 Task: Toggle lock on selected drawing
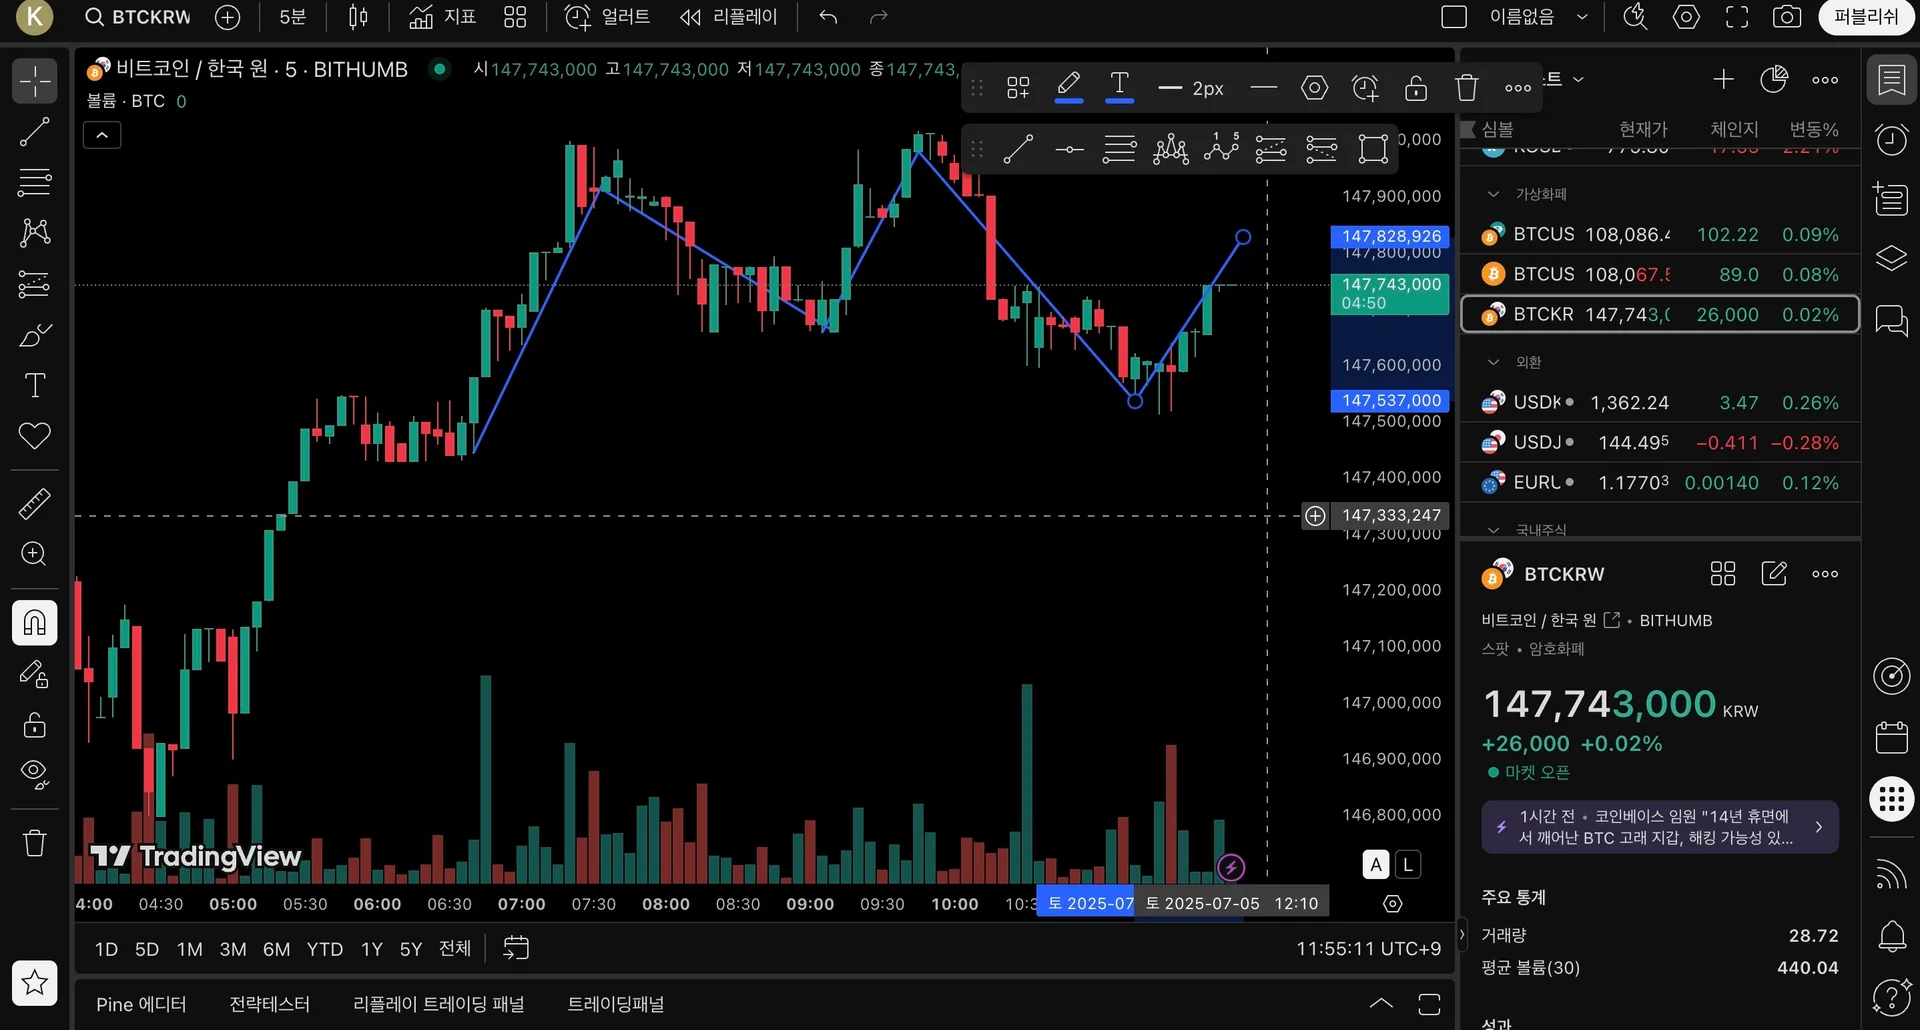(1416, 88)
